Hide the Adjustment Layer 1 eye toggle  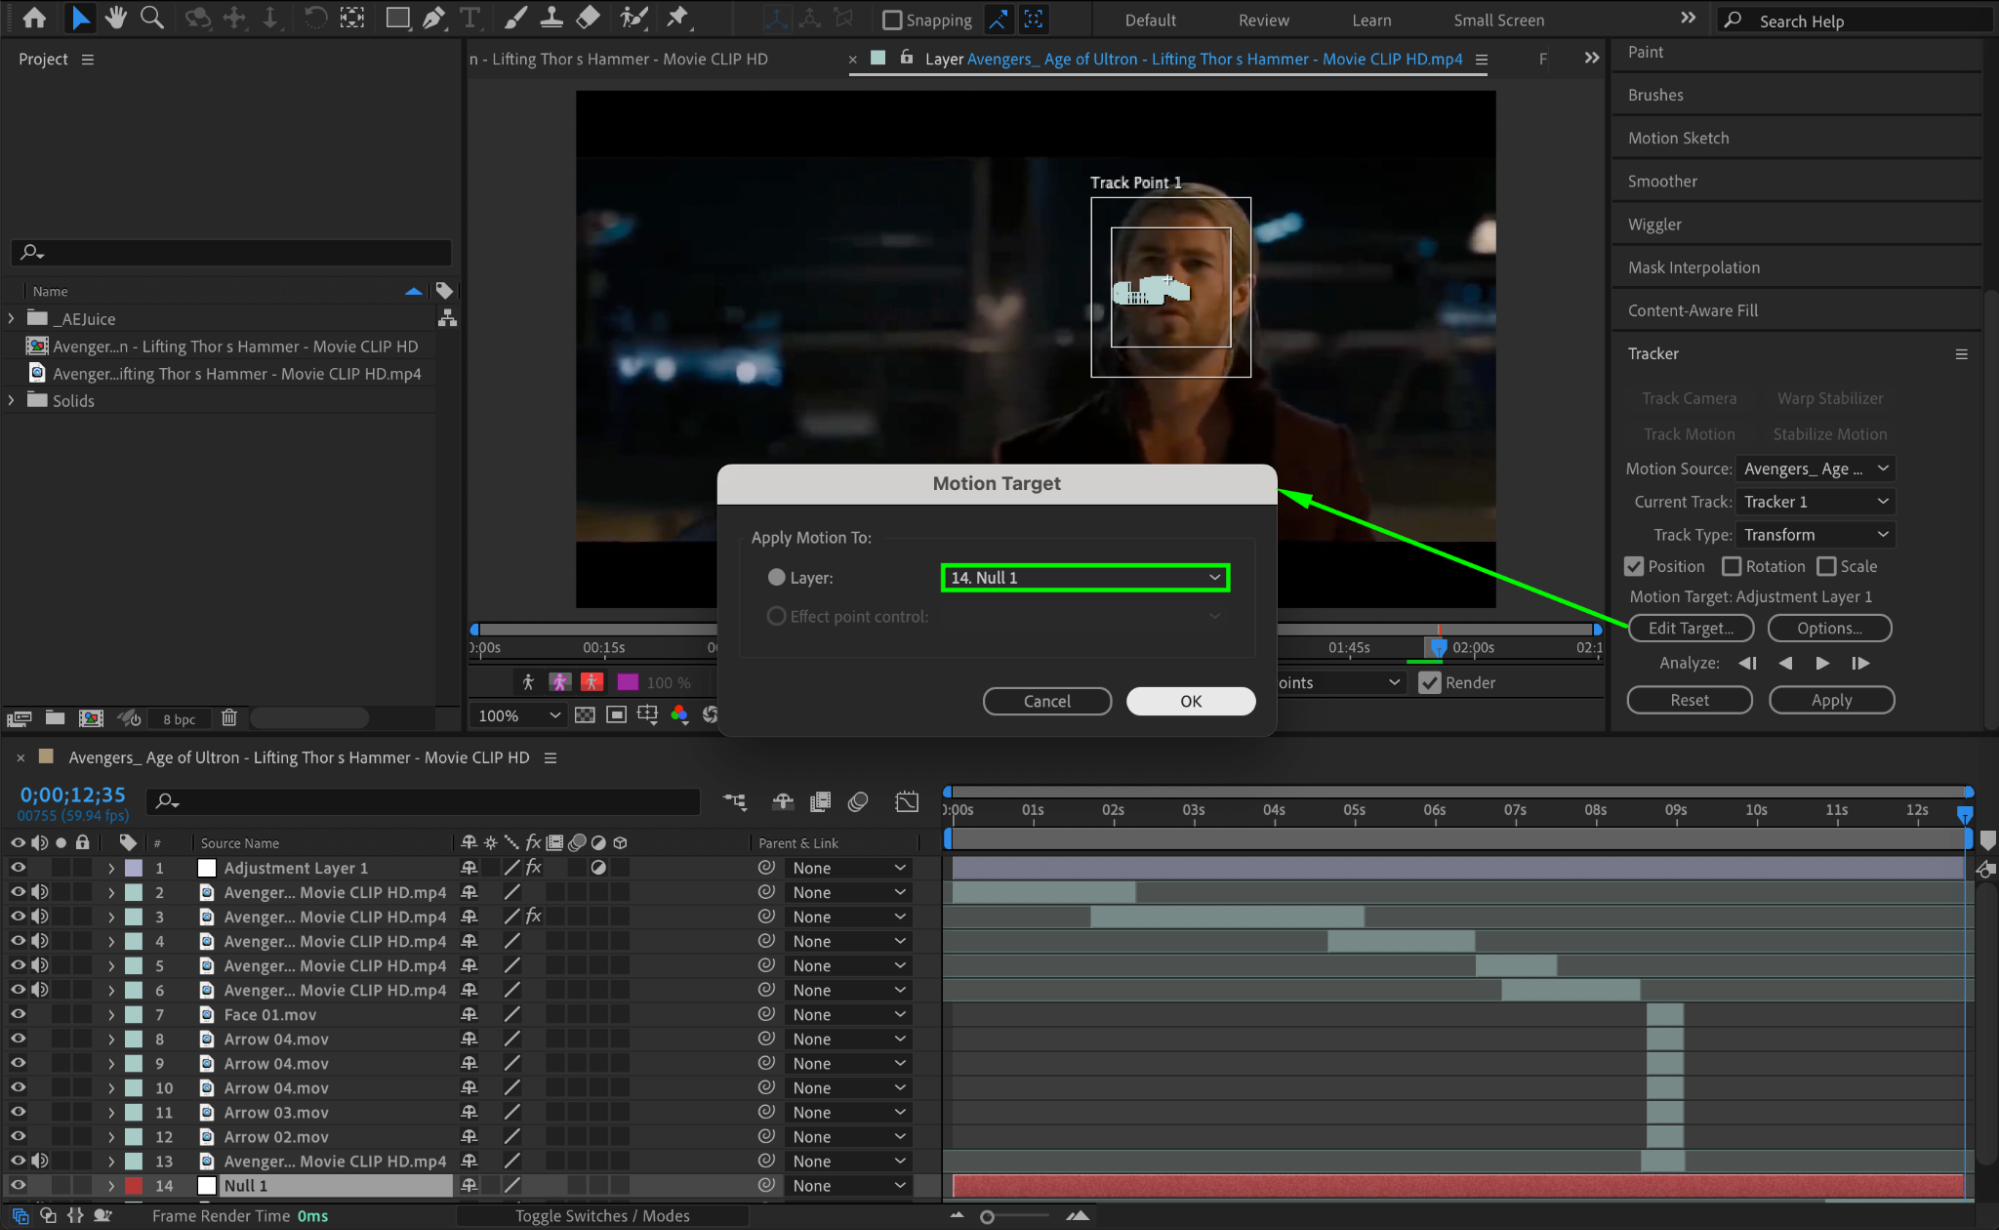click(x=18, y=868)
